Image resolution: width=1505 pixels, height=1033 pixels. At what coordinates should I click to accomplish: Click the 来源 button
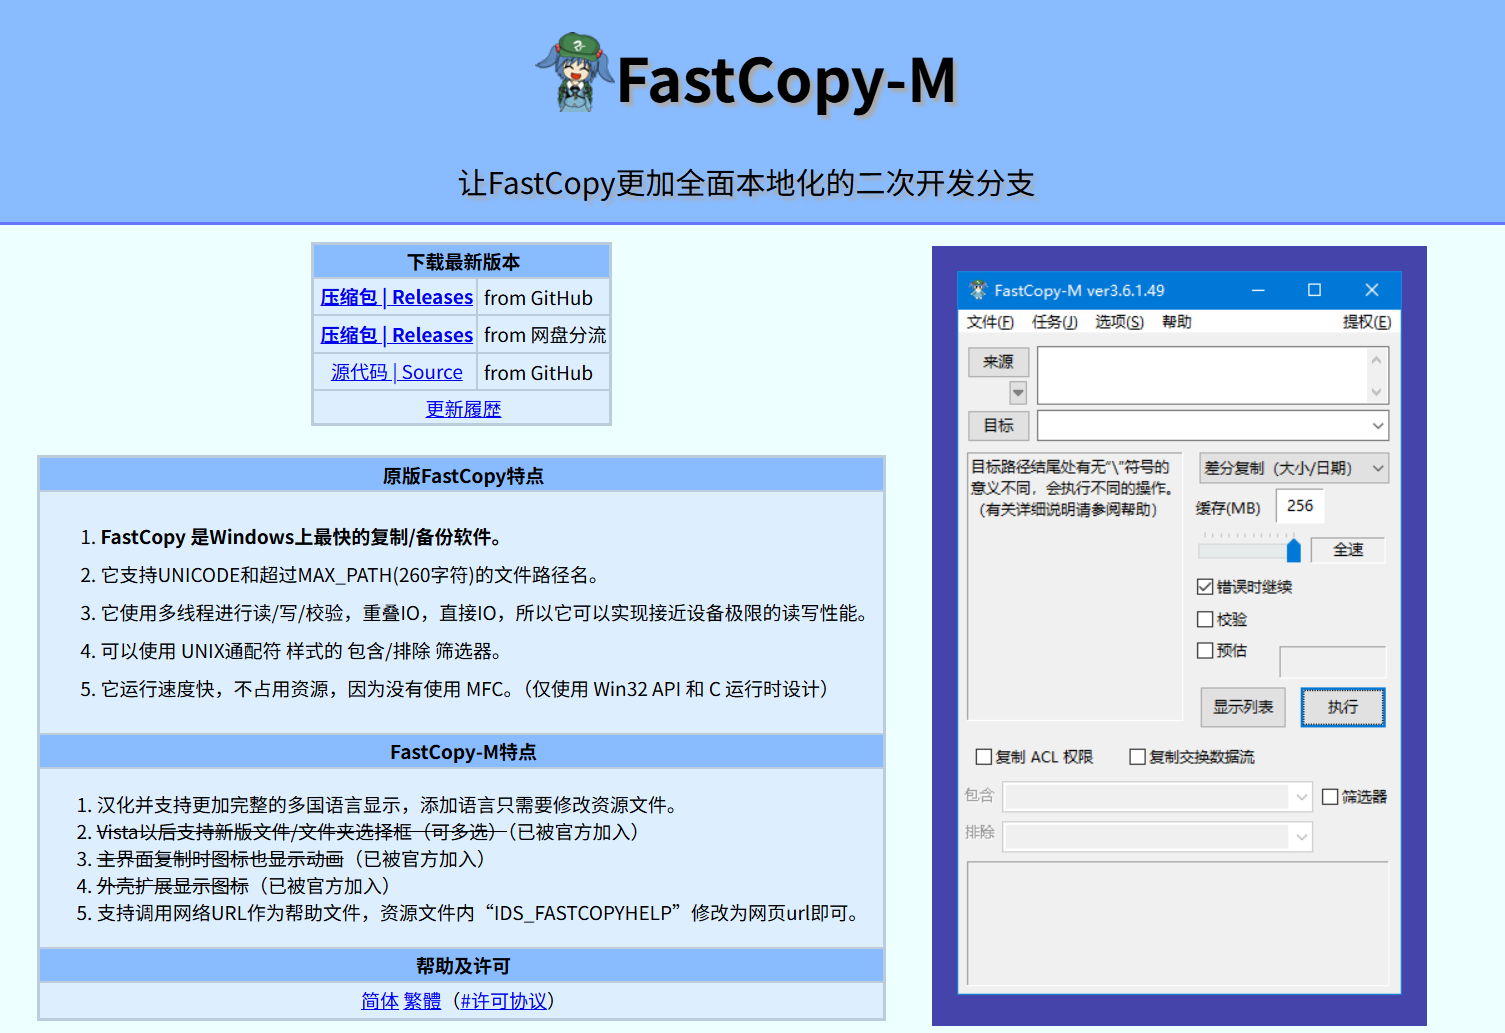pos(998,362)
